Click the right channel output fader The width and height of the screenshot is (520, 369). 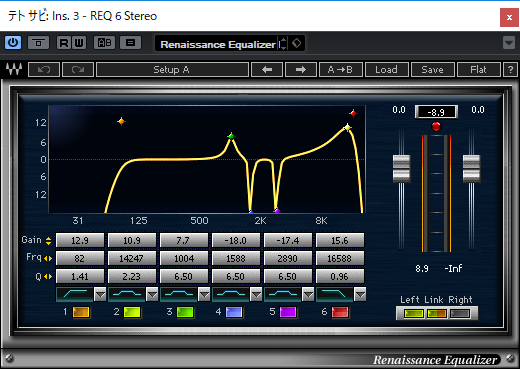point(471,169)
